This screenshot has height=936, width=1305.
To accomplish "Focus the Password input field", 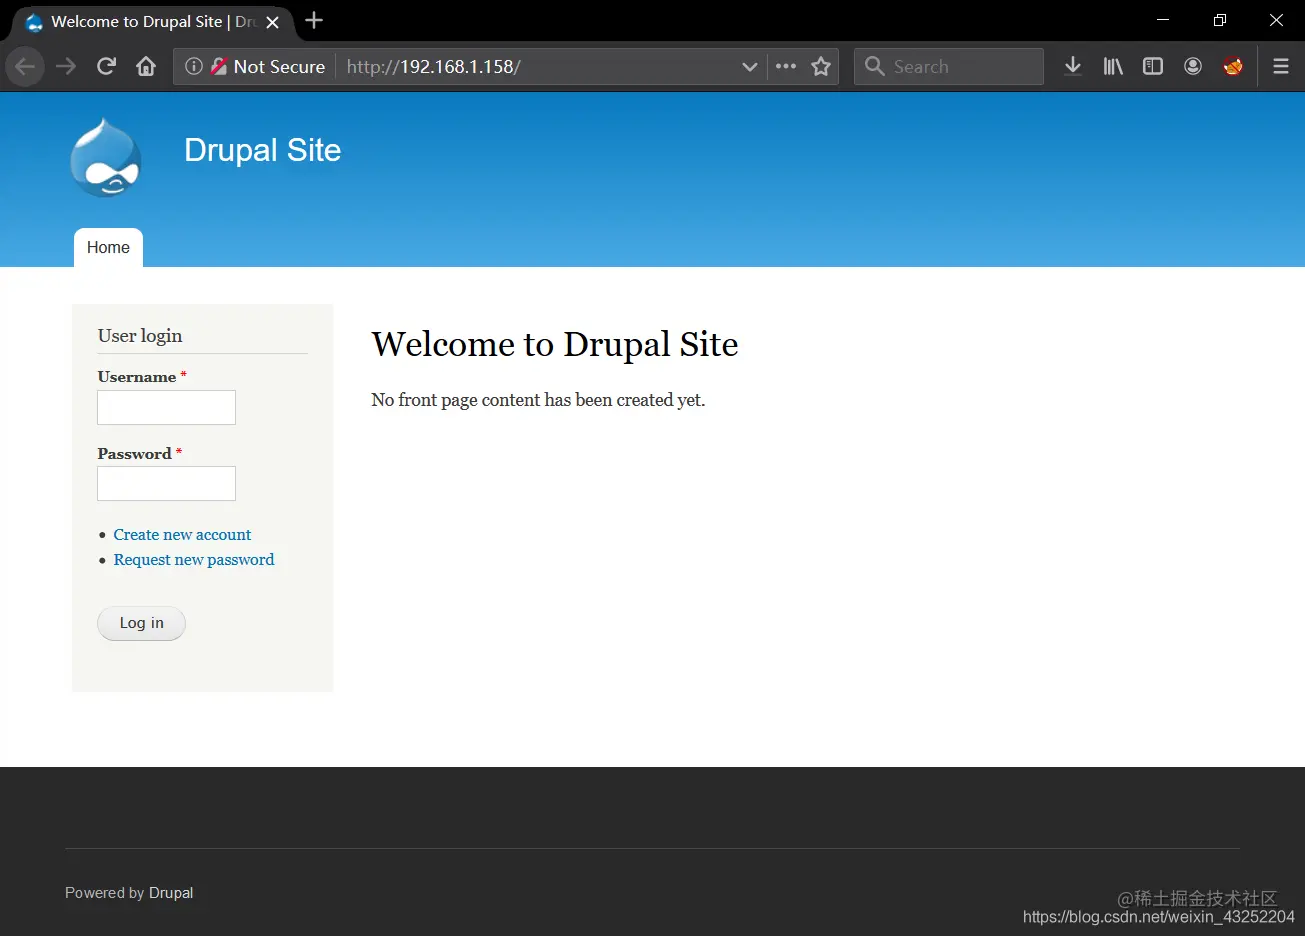I will 166,483.
